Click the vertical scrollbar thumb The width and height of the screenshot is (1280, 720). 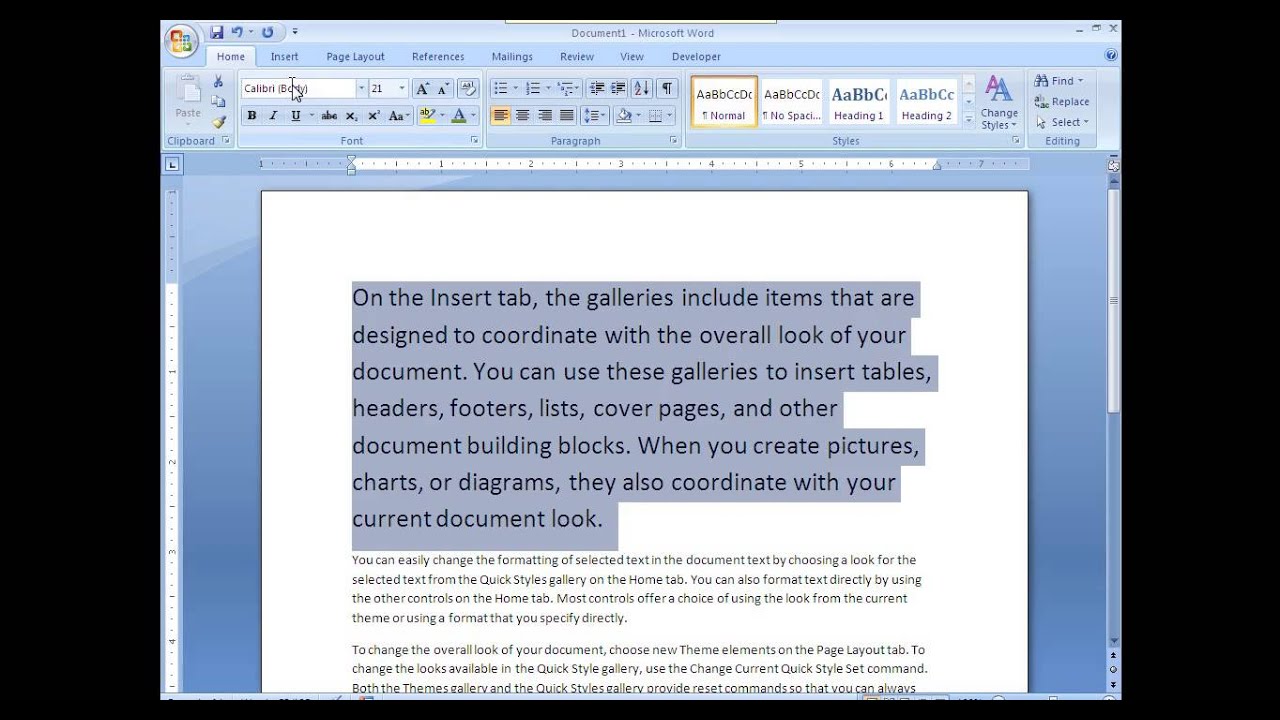click(x=1113, y=300)
